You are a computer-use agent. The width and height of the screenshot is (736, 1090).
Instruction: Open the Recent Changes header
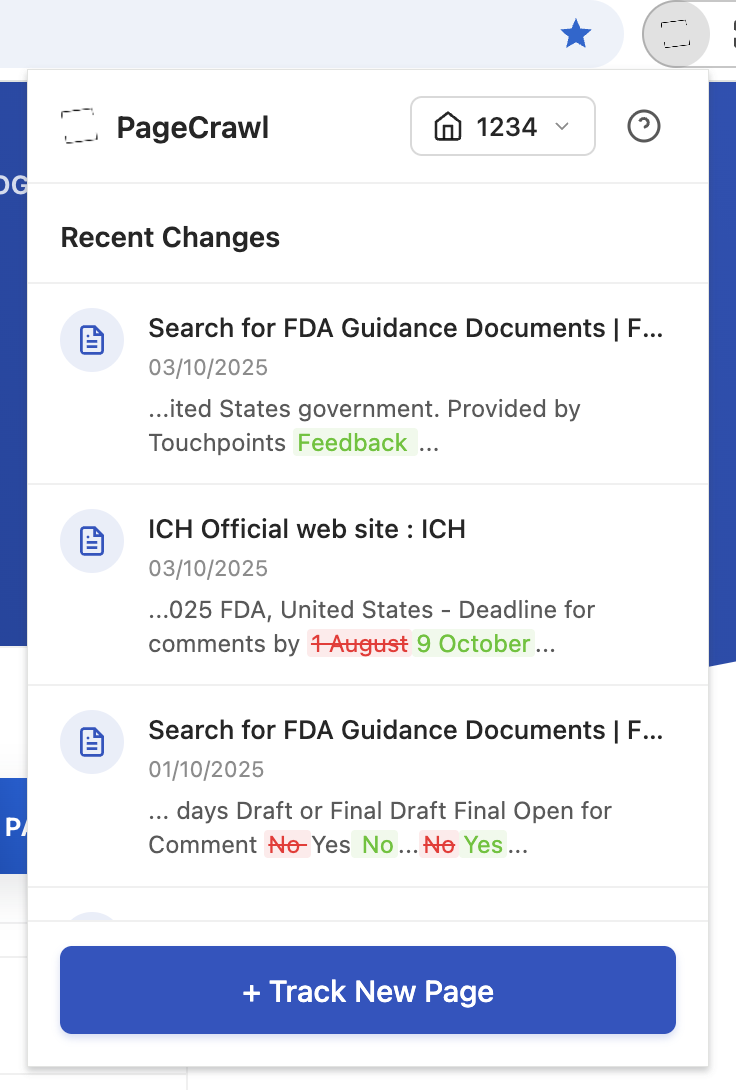(x=170, y=237)
